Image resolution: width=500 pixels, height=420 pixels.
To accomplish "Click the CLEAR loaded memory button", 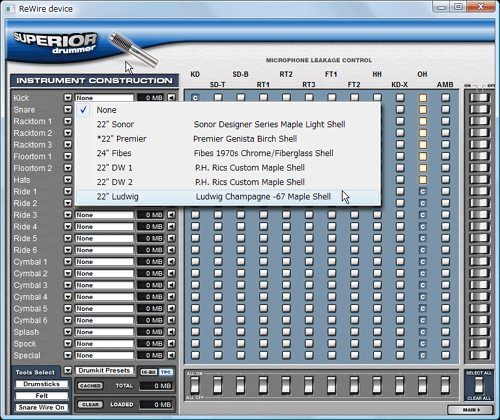I will (x=90, y=404).
